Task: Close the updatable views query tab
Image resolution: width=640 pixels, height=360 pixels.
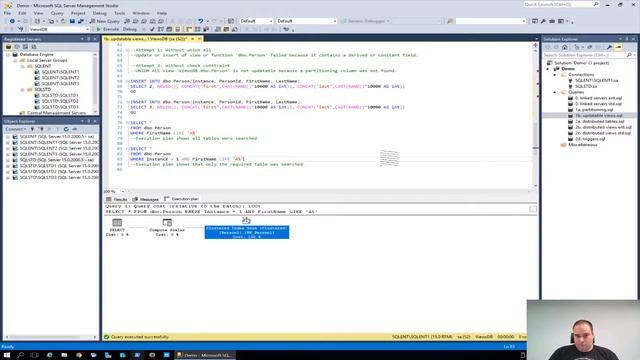Action: click(200, 39)
